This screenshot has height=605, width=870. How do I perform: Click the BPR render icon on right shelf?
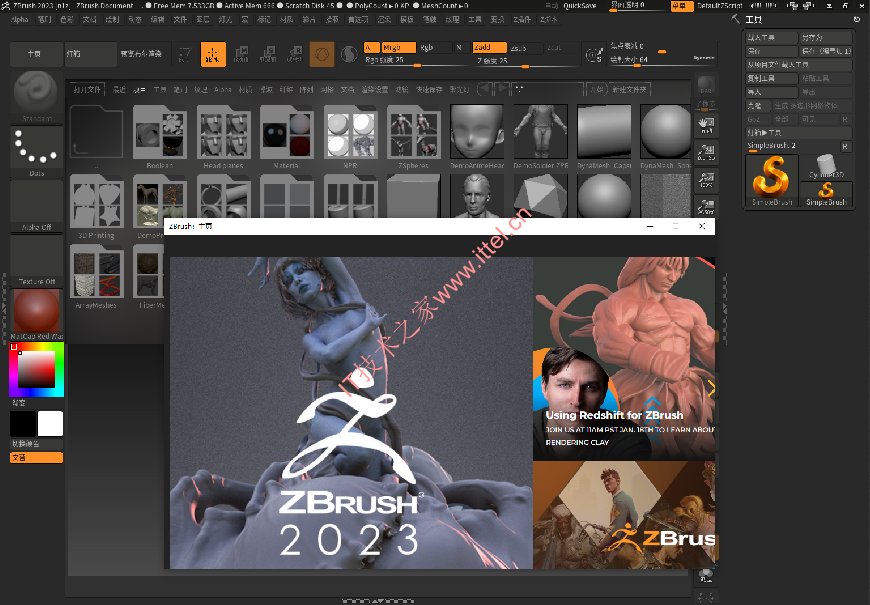[706, 84]
